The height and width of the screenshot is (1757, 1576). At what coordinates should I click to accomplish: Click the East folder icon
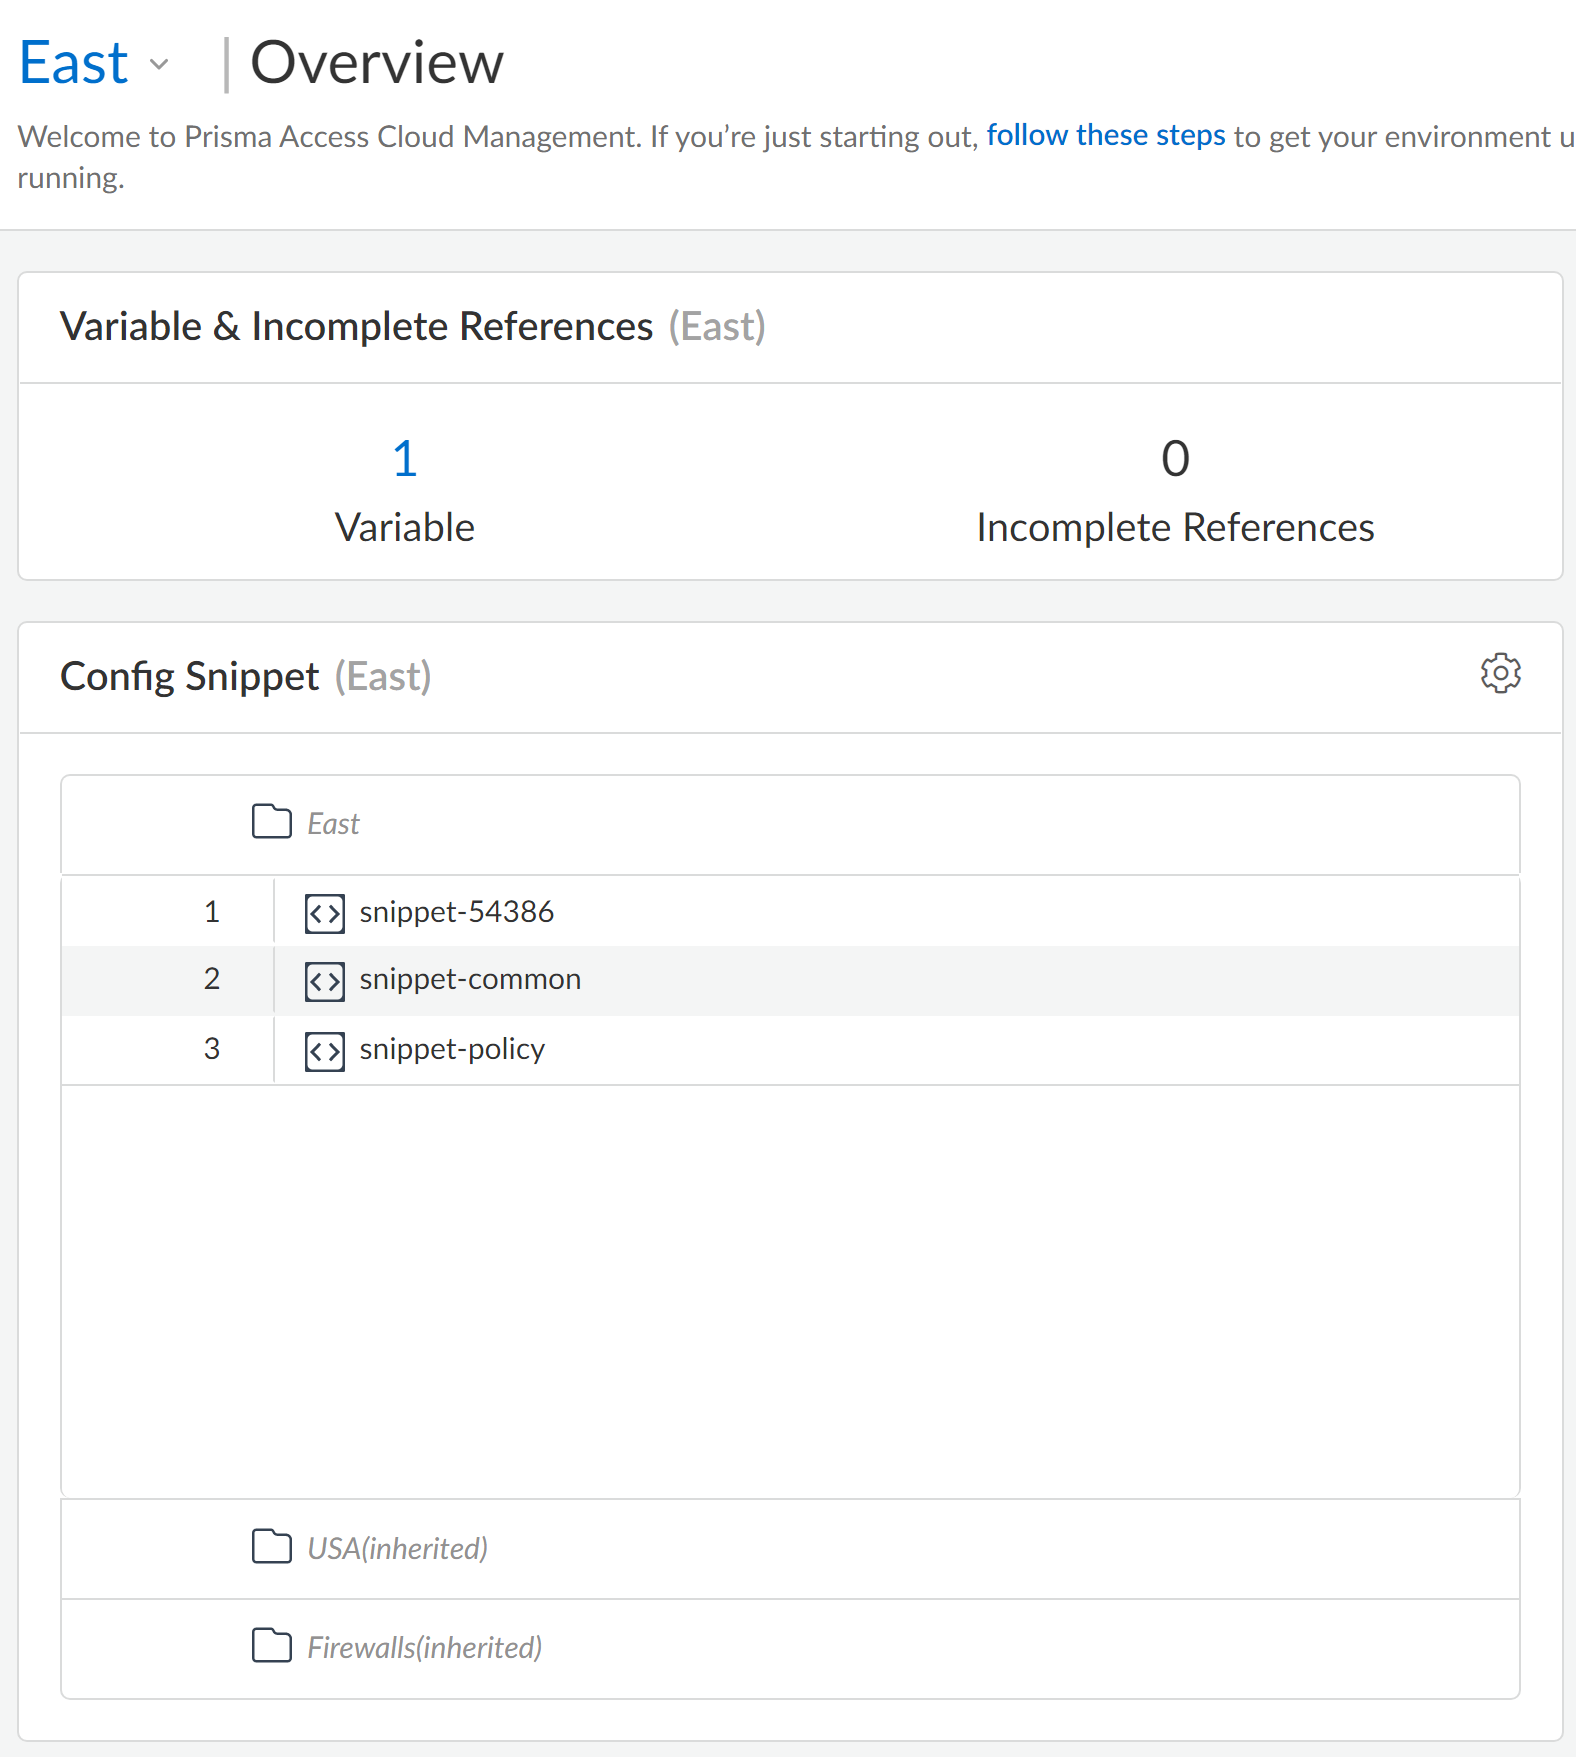[x=271, y=822]
